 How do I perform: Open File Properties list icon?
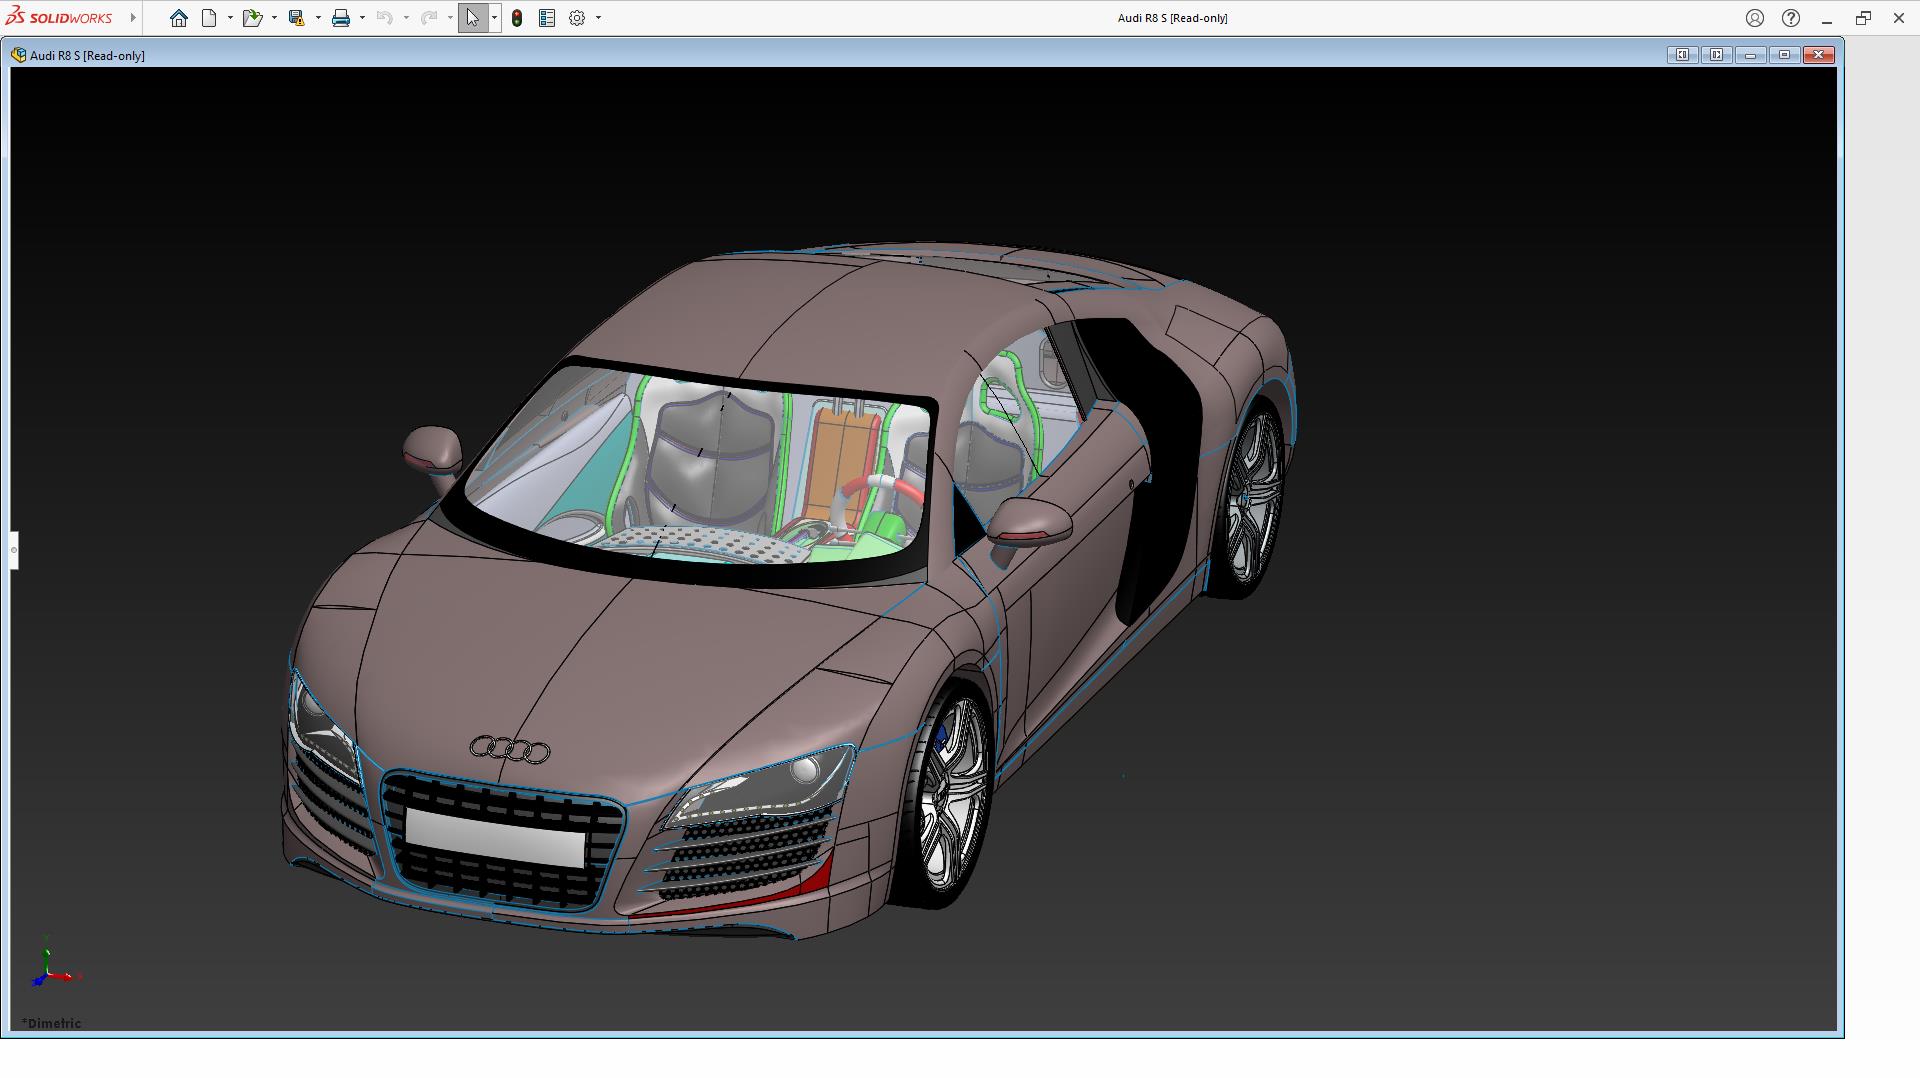coord(547,18)
